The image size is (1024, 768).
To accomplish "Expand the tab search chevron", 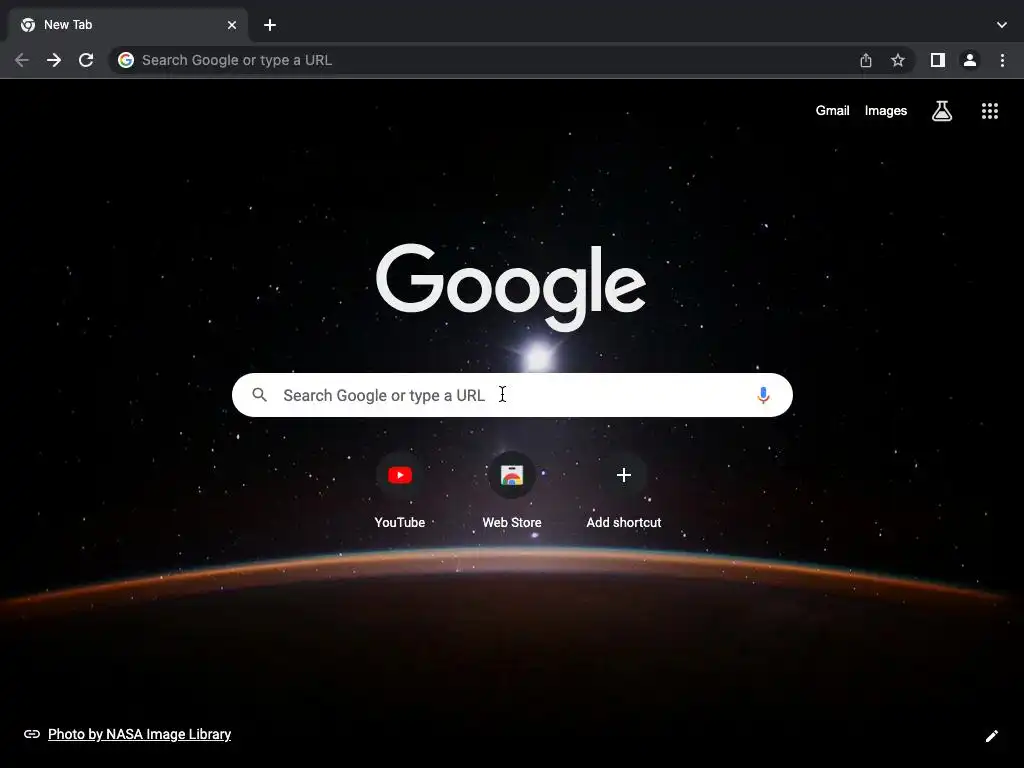I will click(1002, 25).
